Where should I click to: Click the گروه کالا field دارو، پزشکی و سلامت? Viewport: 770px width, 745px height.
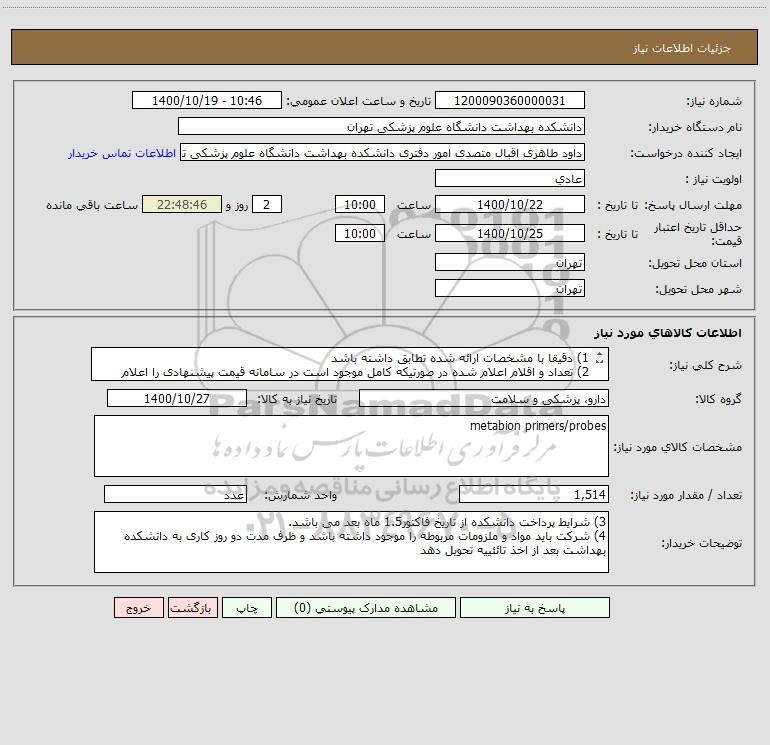(484, 398)
